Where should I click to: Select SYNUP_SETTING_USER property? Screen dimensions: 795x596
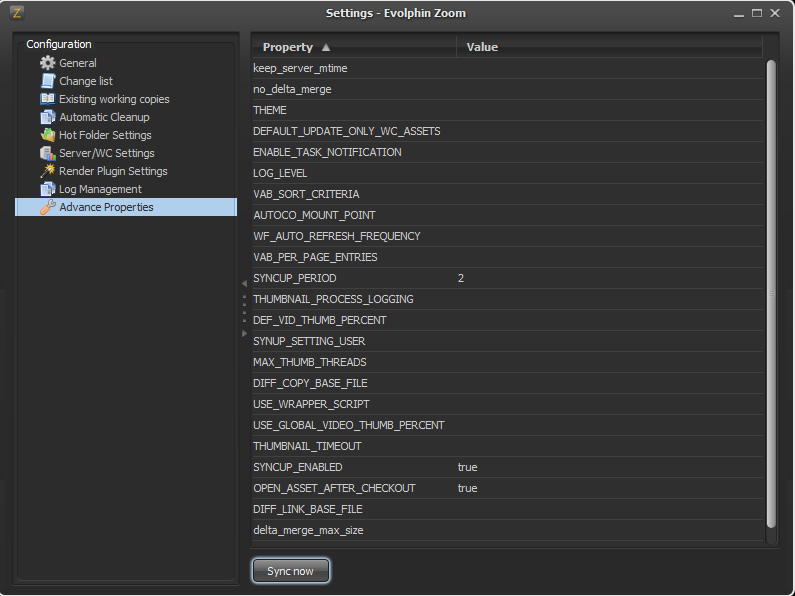pos(507,342)
